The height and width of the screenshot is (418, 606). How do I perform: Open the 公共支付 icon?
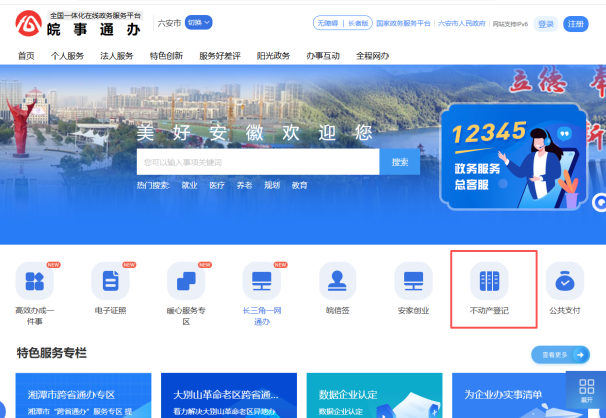(565, 281)
